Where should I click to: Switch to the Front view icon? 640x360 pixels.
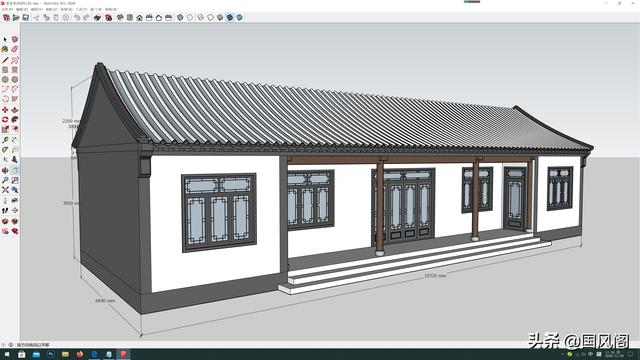pos(140,18)
